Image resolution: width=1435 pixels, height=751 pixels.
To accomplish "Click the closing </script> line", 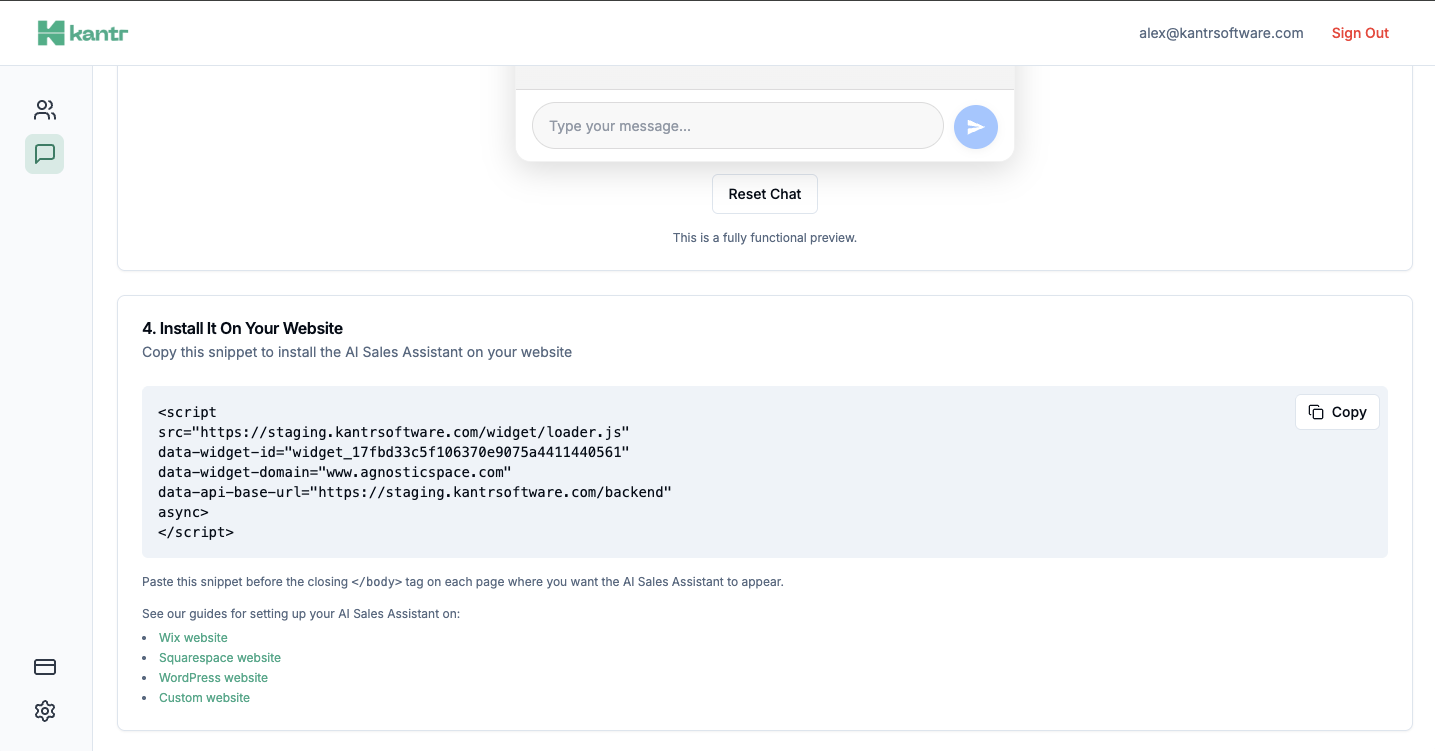I will coord(196,532).
